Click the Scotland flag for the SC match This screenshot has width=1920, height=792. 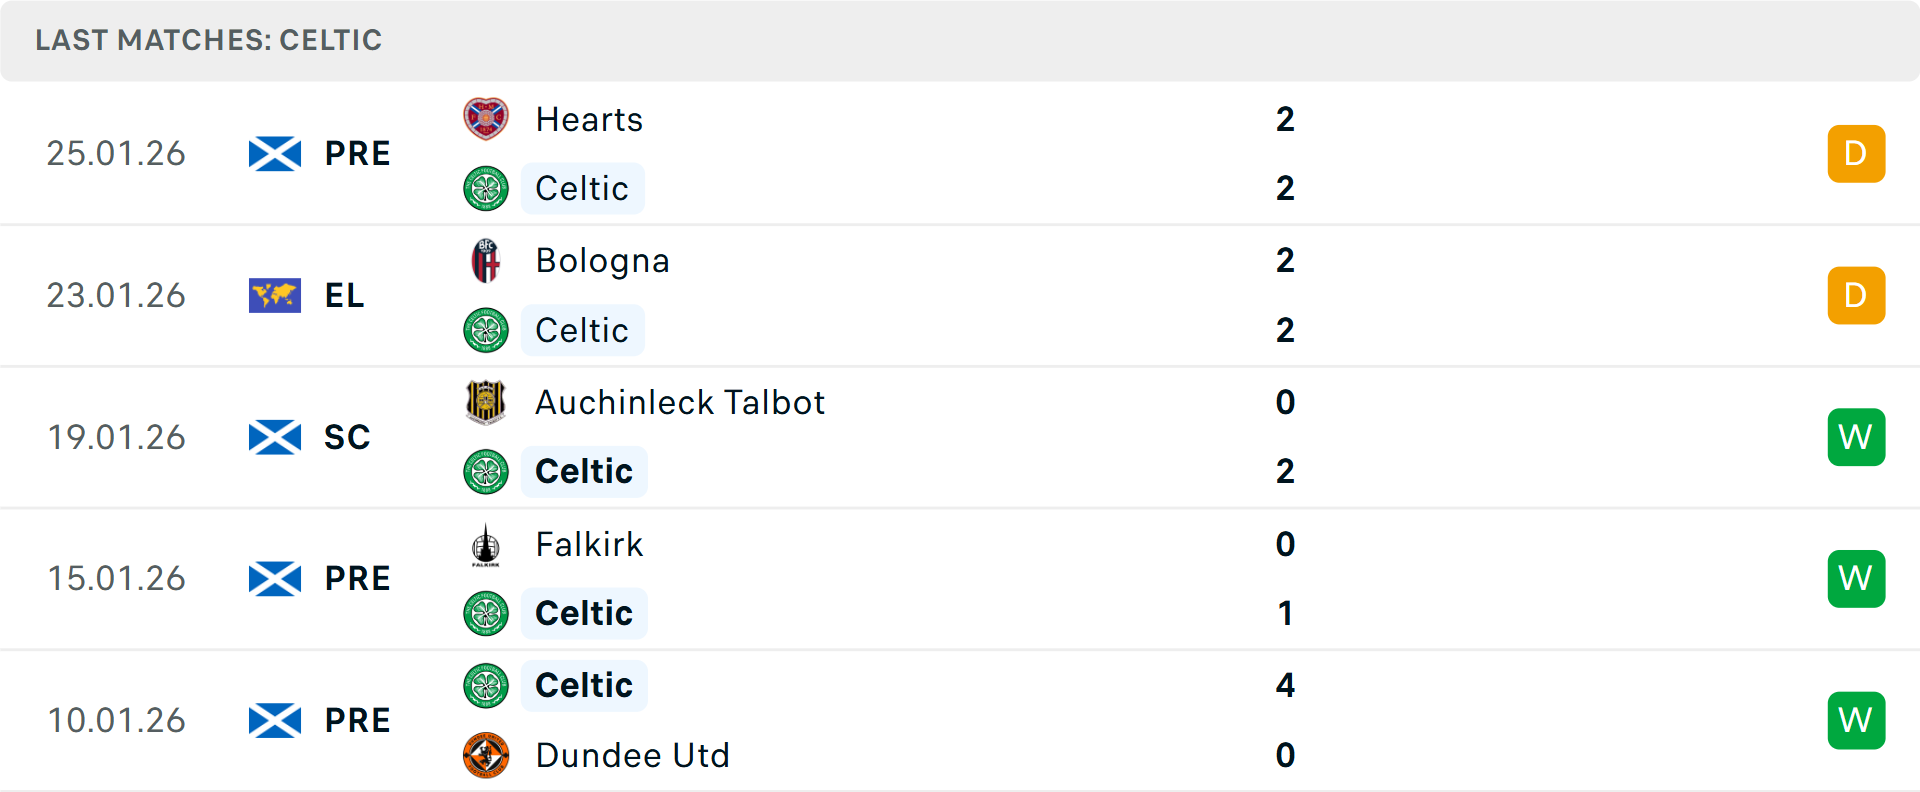coord(274,437)
